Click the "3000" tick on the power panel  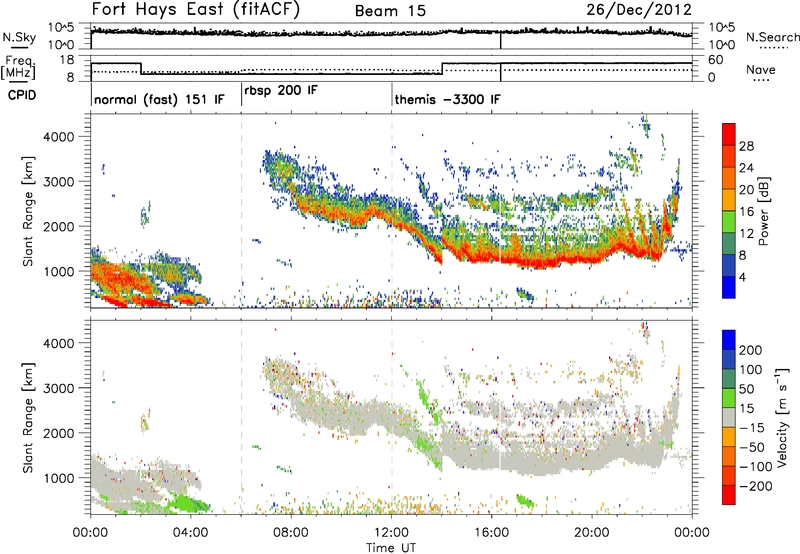tap(58, 182)
